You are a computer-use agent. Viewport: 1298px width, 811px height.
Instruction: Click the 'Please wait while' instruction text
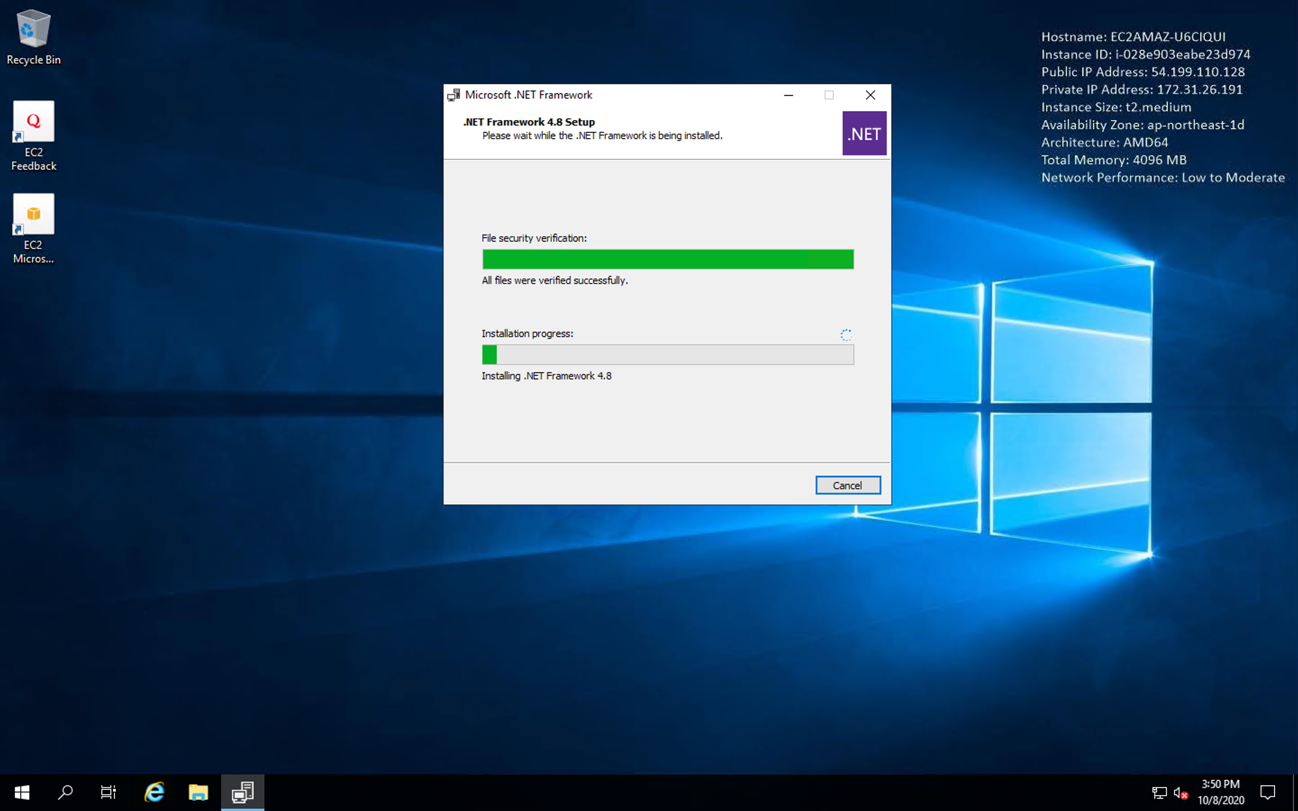click(602, 135)
